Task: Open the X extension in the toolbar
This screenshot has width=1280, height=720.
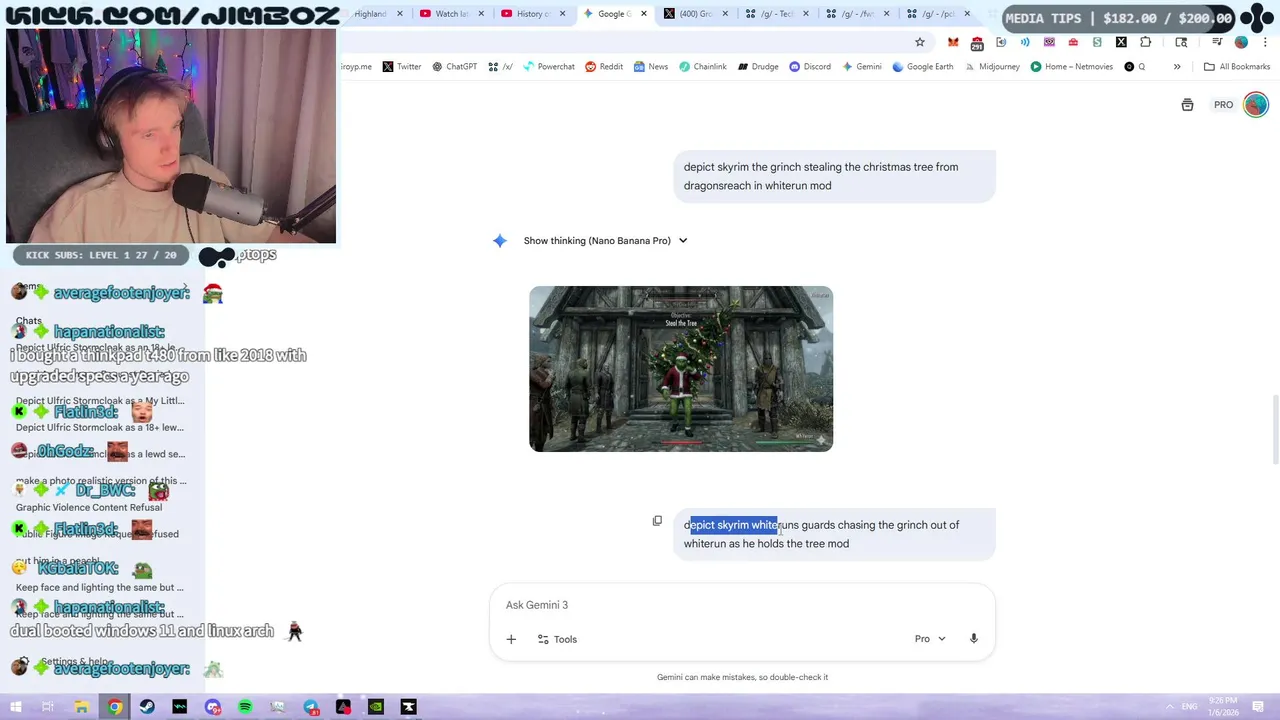Action: pos(1121,42)
